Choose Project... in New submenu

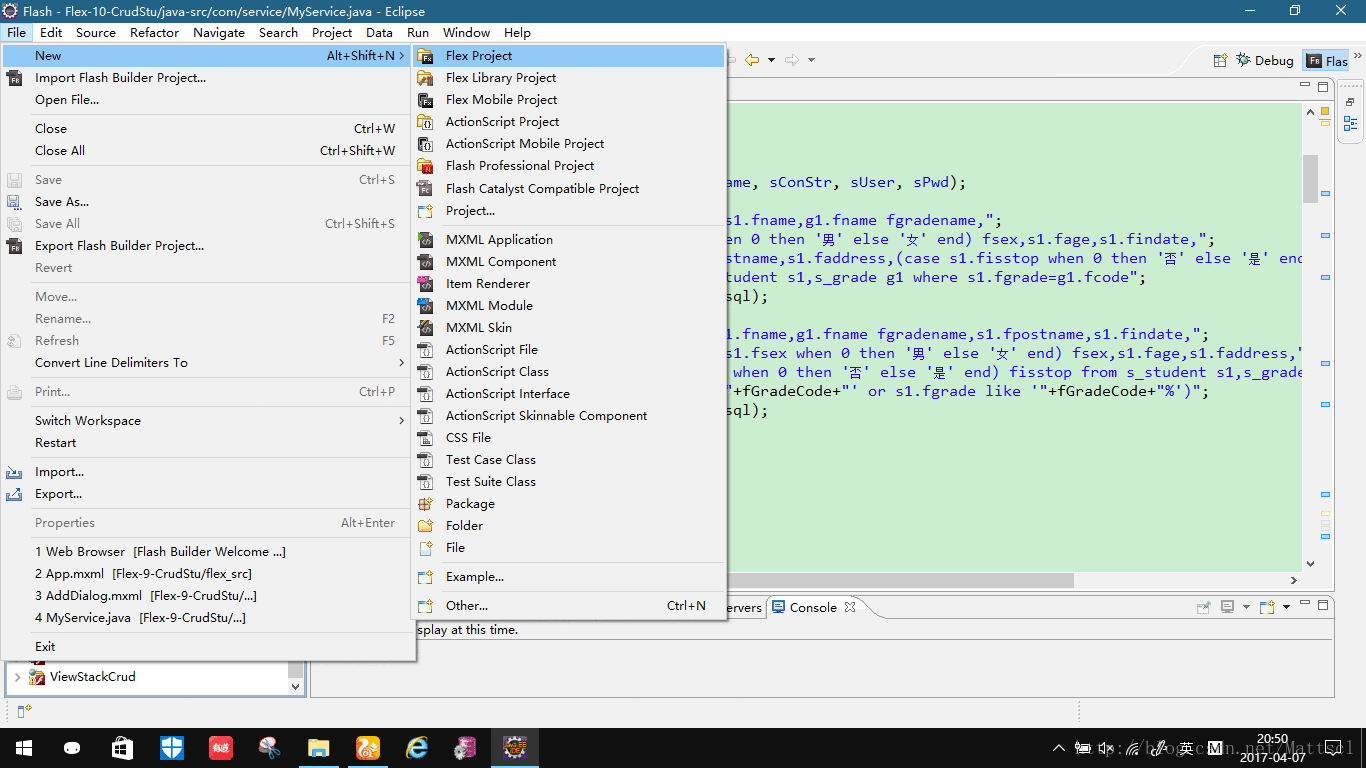[569, 211]
